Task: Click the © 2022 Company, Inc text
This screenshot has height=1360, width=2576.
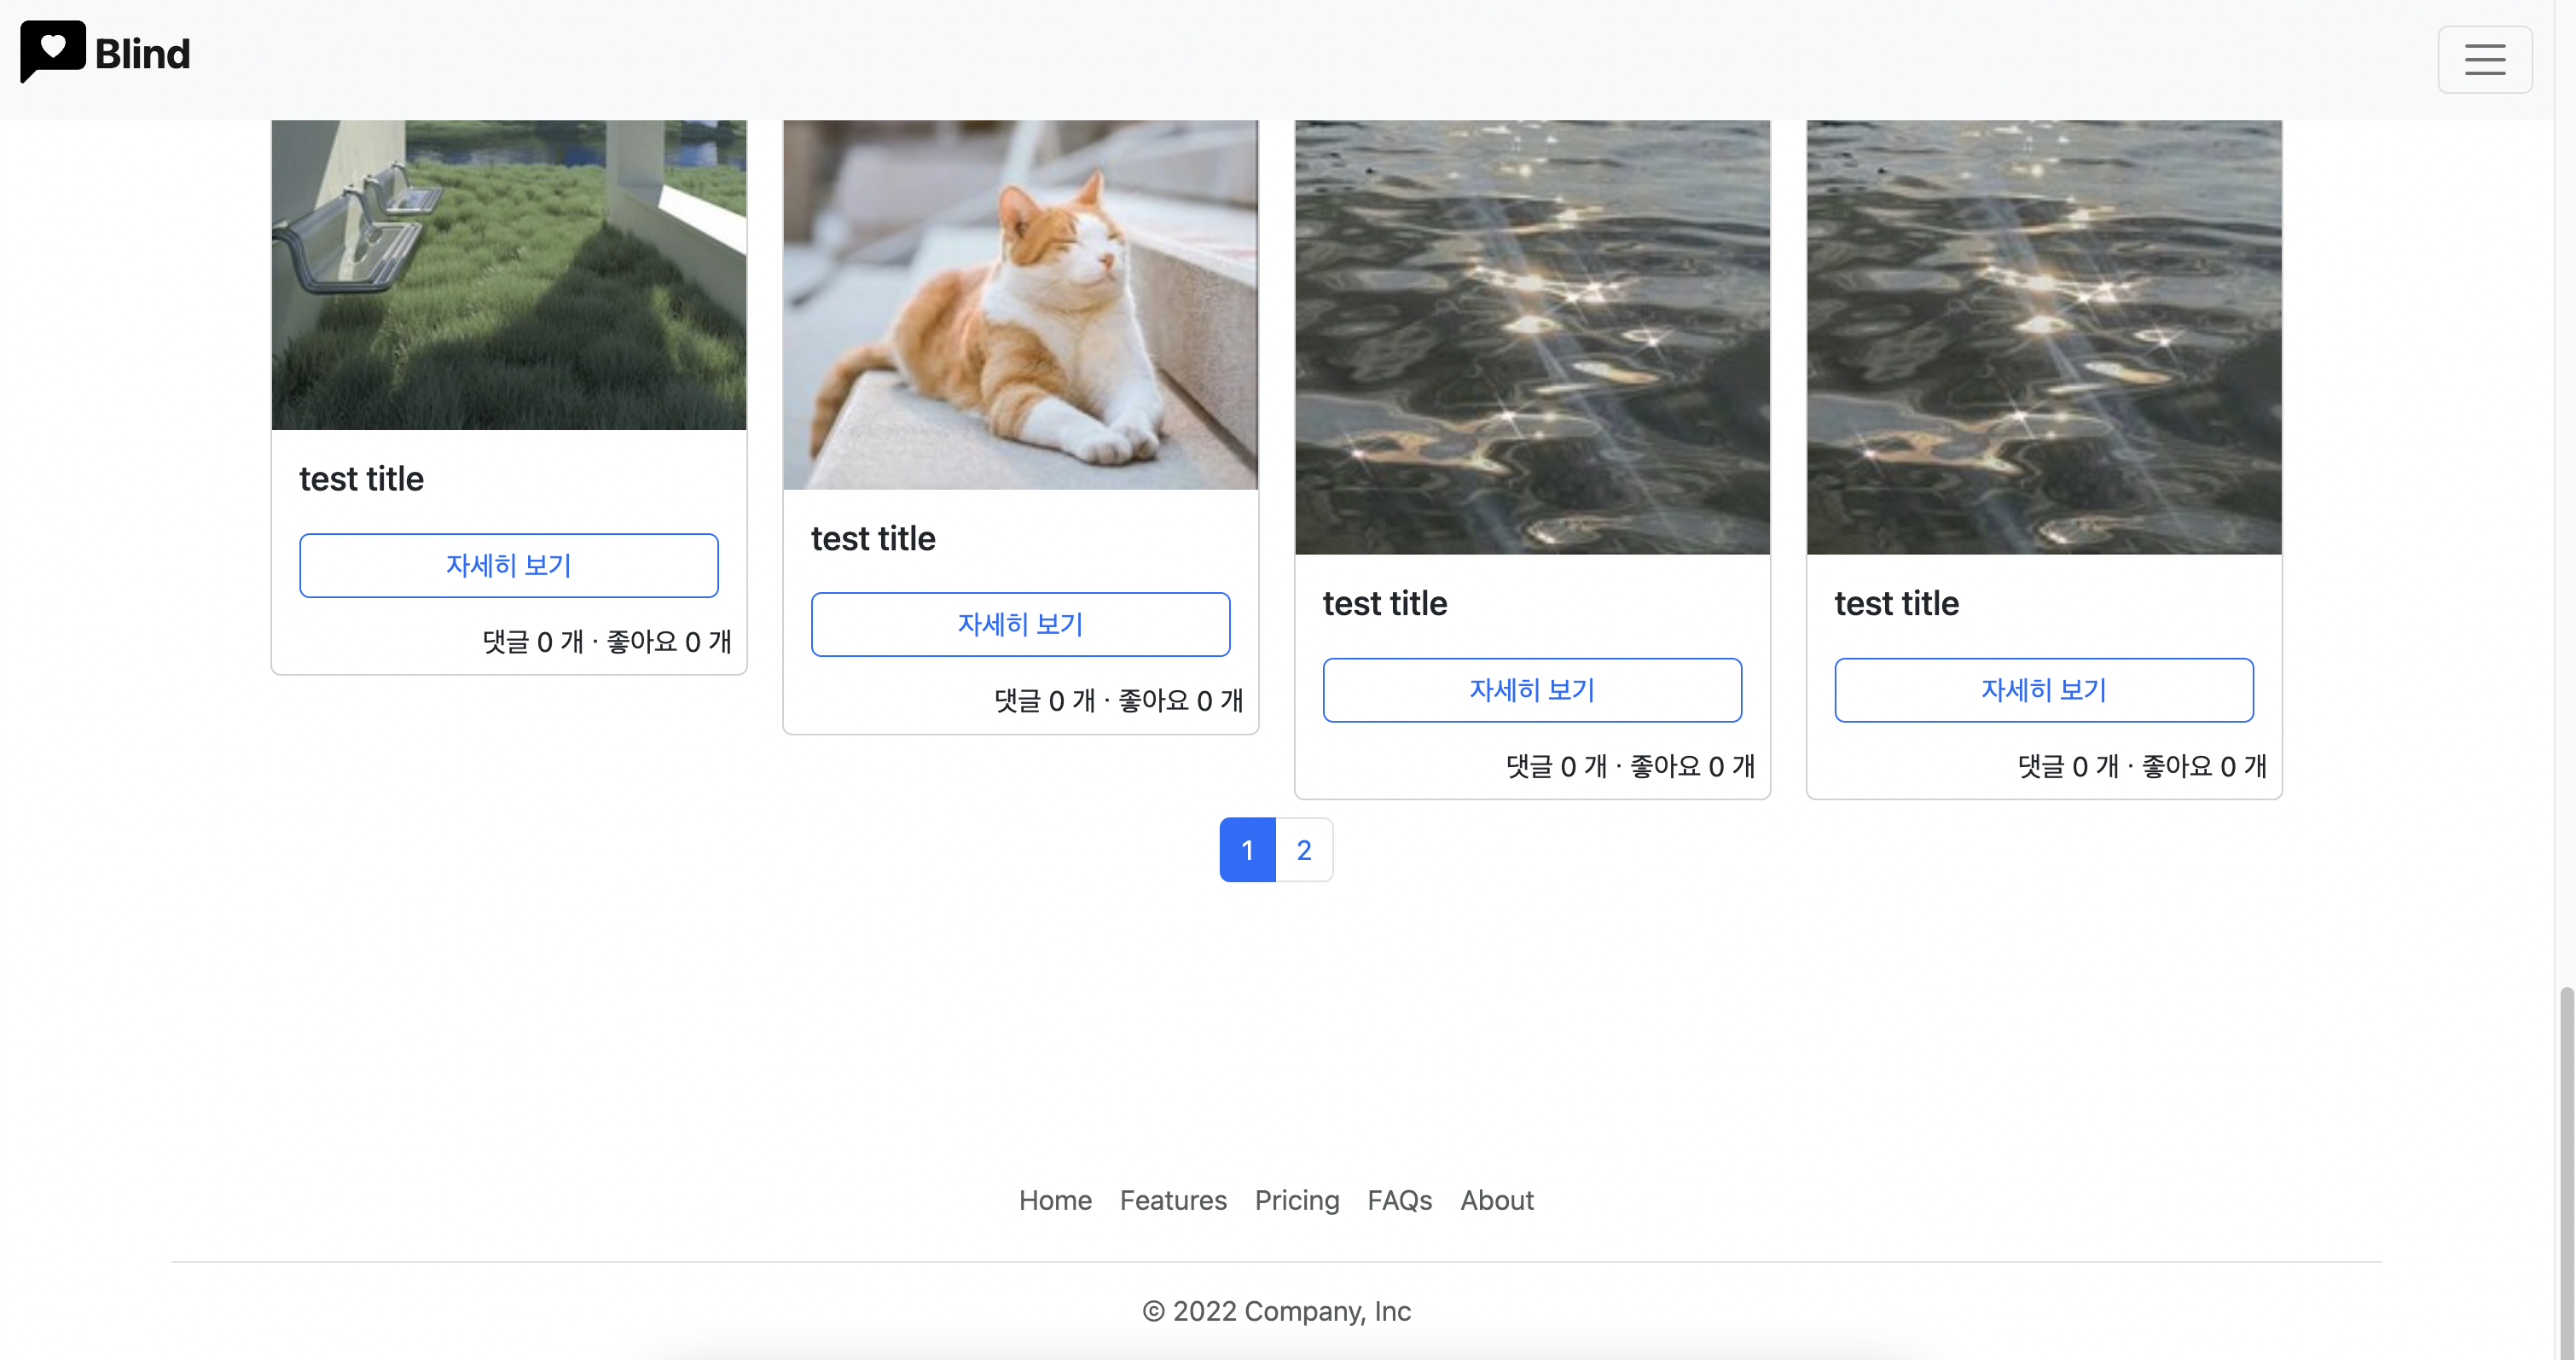Action: 1277,1311
